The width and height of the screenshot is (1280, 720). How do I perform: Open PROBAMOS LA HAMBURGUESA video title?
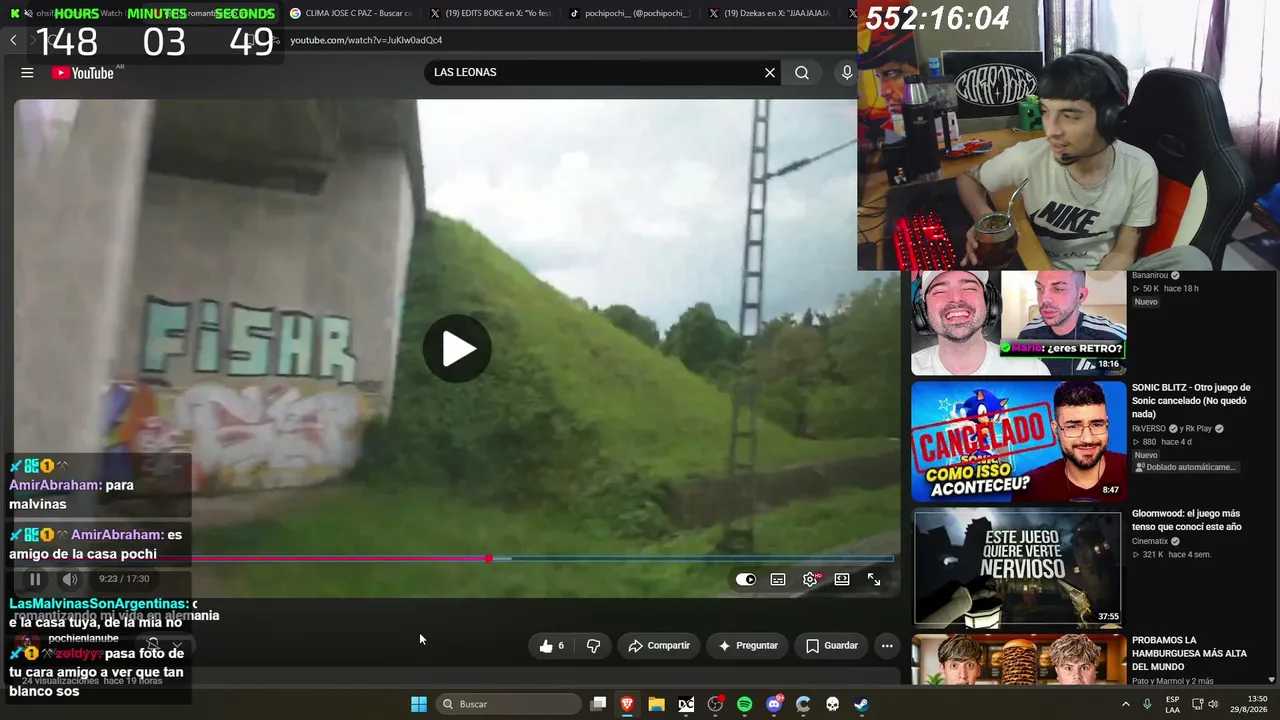pyautogui.click(x=1189, y=653)
